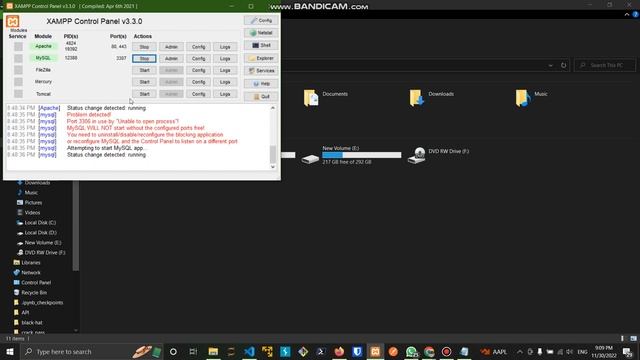Screen dimensions: 640x360
Task: Open Visual Studio Code from taskbar
Action: [249, 351]
